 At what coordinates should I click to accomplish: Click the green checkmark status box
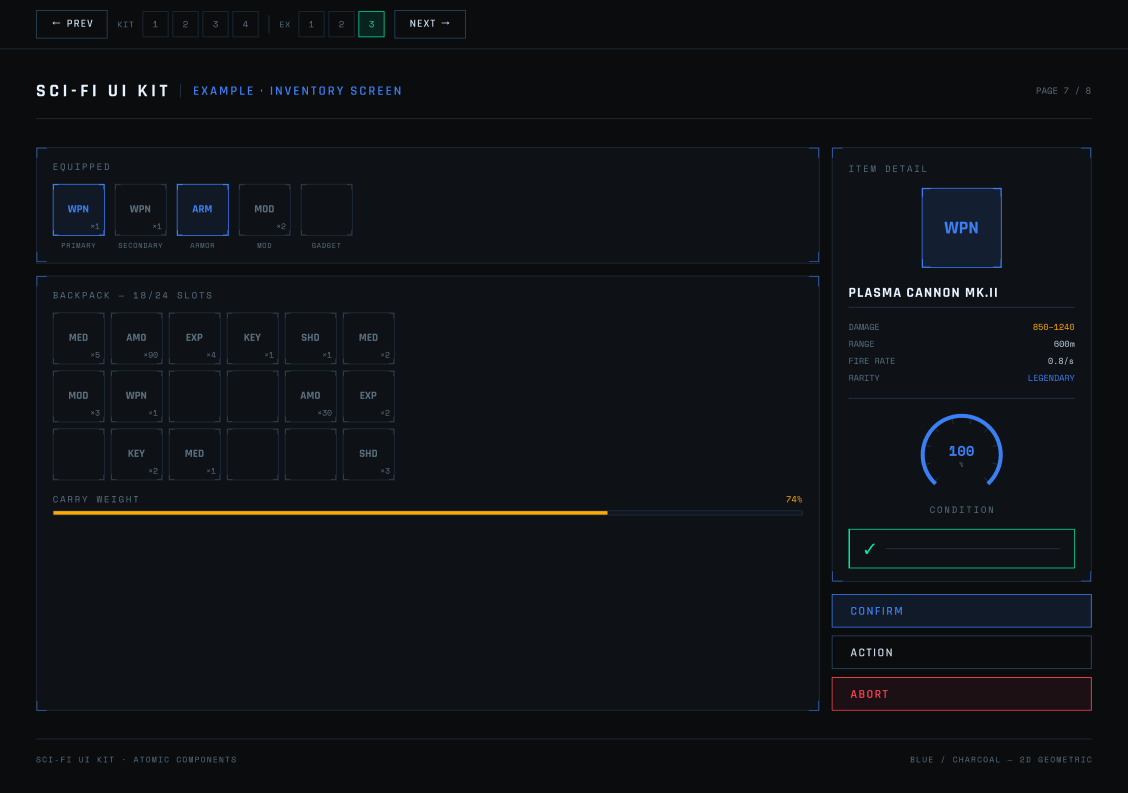pos(961,549)
